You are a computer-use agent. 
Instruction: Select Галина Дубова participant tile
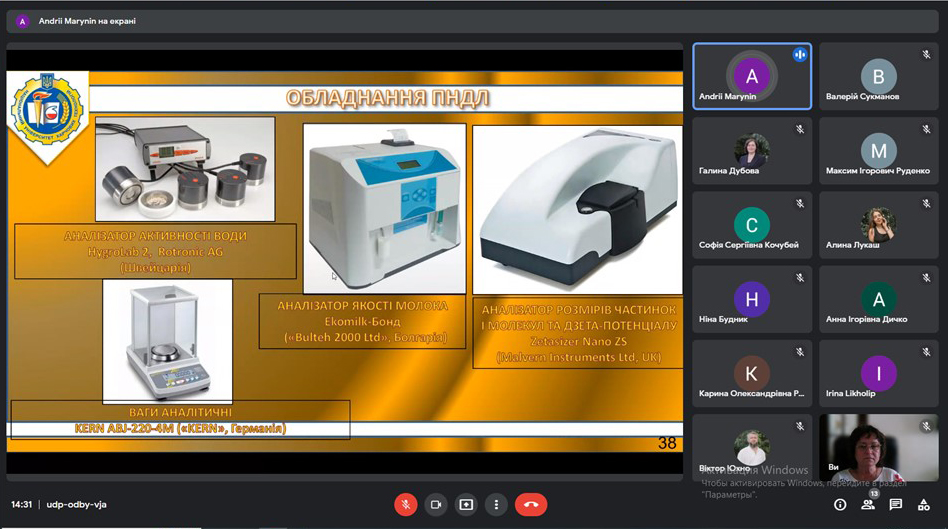coord(752,151)
